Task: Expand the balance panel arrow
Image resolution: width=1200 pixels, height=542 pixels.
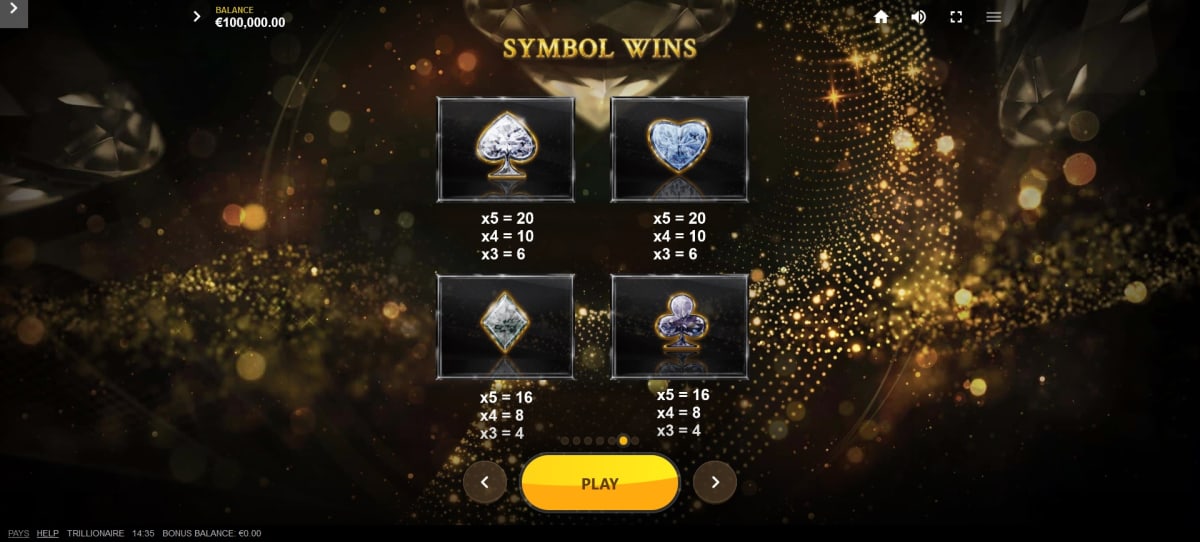Action: point(197,17)
